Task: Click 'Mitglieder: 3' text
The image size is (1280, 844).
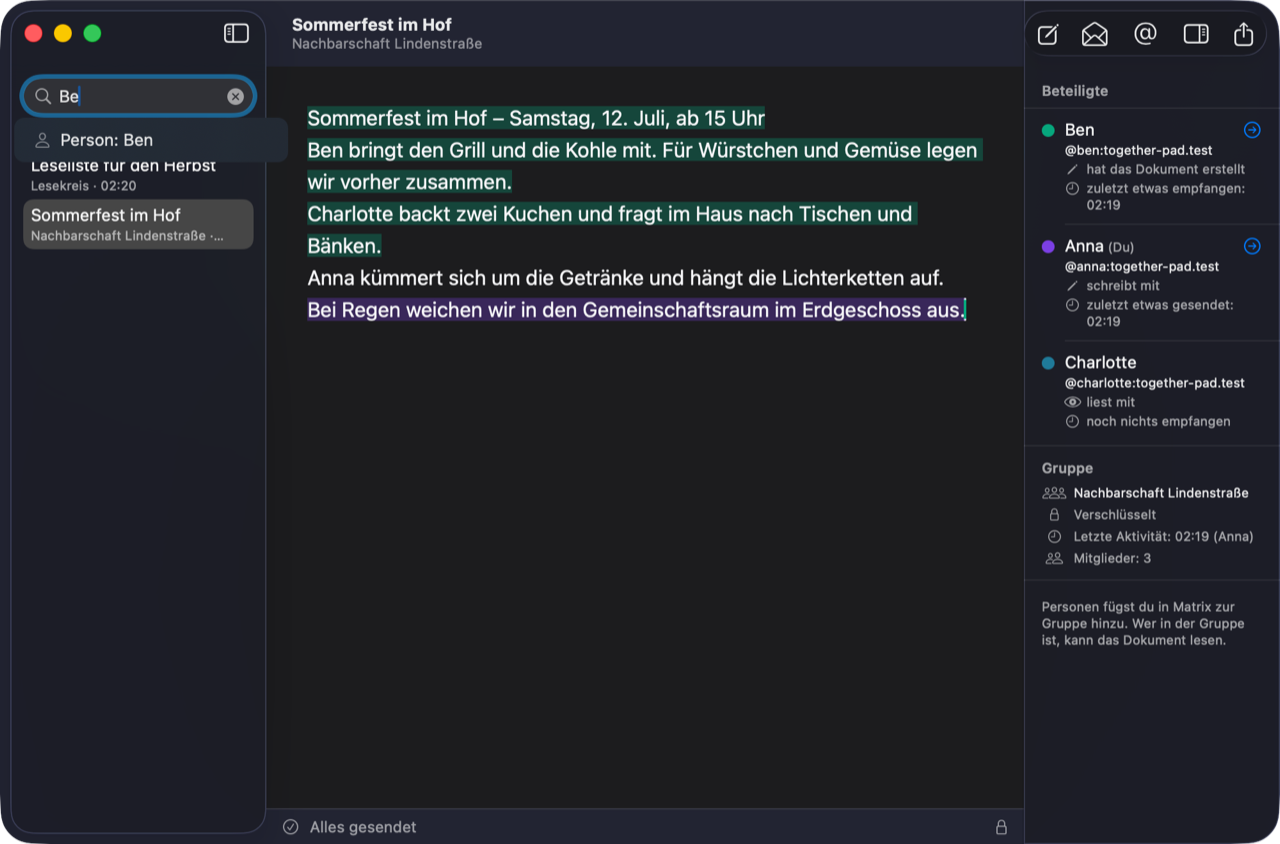Action: tap(1112, 558)
